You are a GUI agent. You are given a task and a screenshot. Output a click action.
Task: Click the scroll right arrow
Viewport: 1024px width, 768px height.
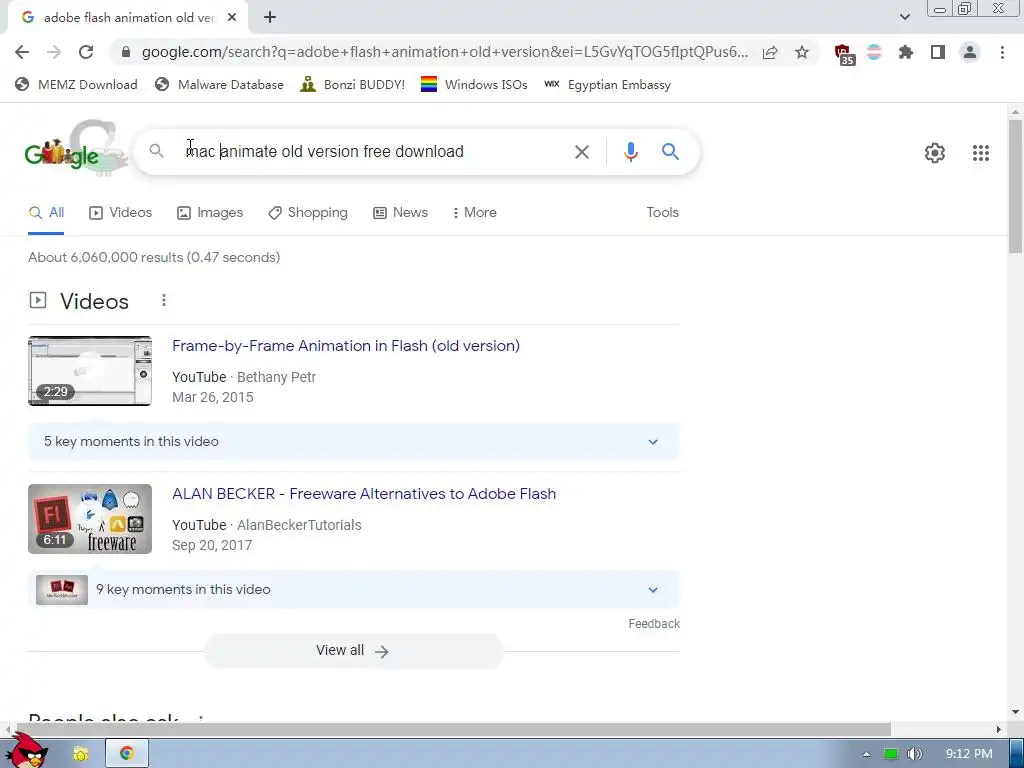[x=999, y=729]
